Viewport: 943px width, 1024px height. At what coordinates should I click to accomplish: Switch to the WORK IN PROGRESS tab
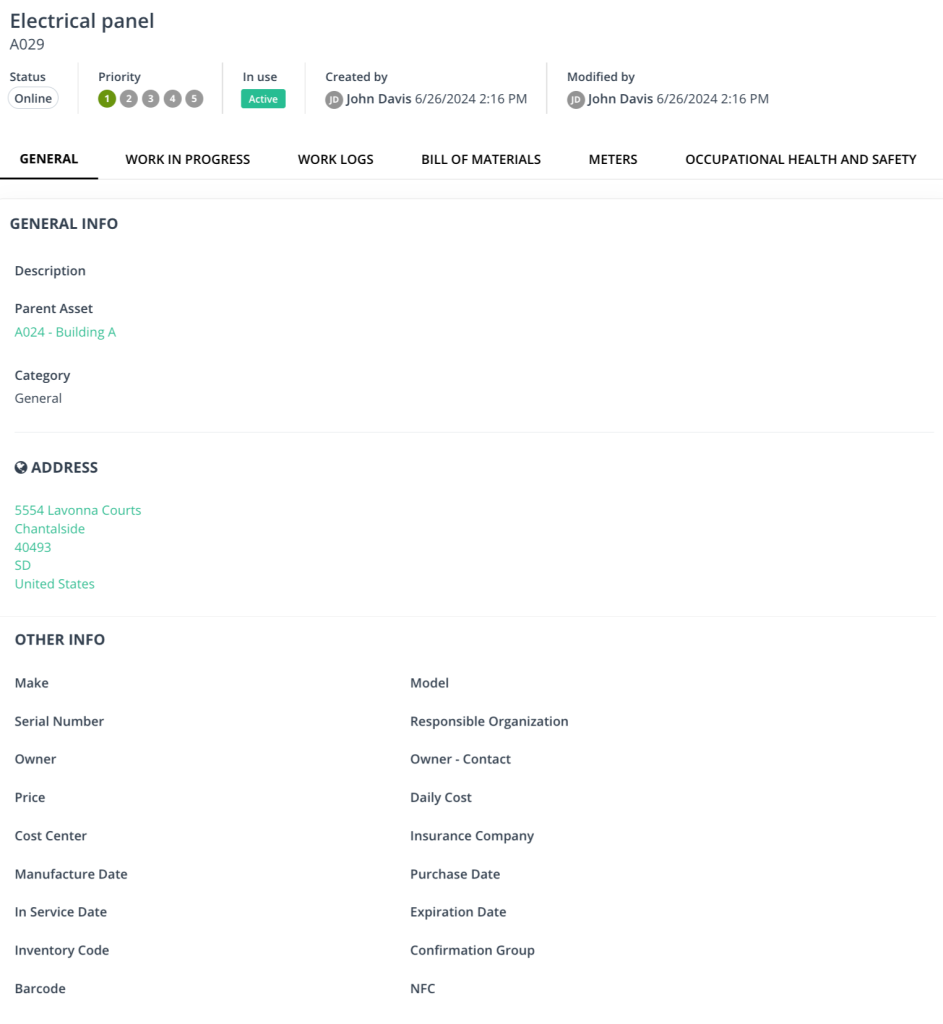[x=187, y=159]
